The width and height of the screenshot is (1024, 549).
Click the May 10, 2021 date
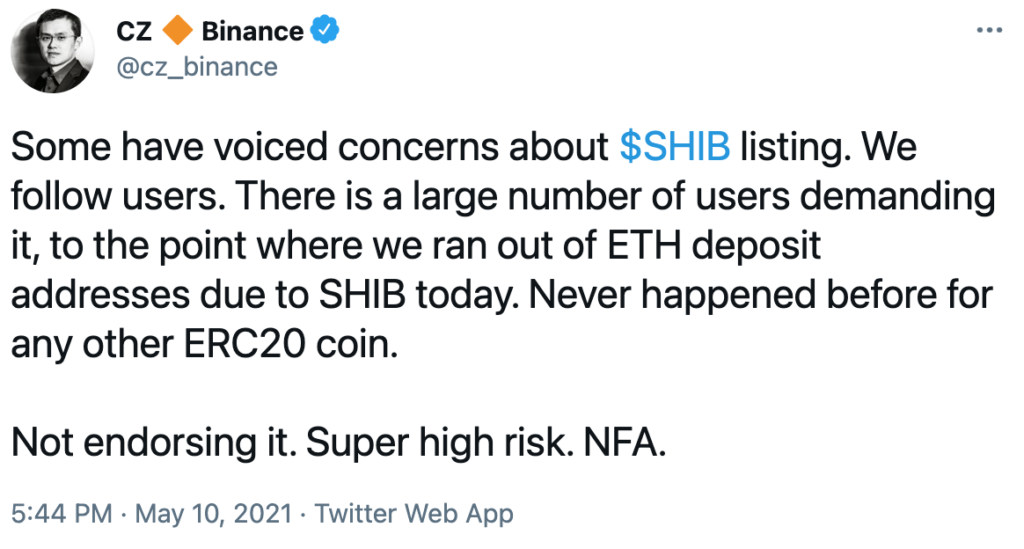click(213, 513)
